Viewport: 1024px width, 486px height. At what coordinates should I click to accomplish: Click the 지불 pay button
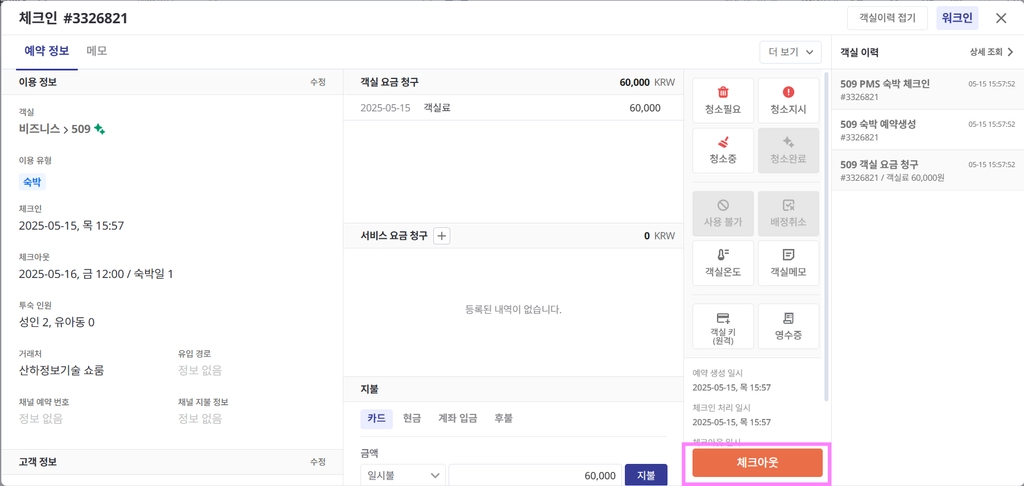(x=646, y=476)
